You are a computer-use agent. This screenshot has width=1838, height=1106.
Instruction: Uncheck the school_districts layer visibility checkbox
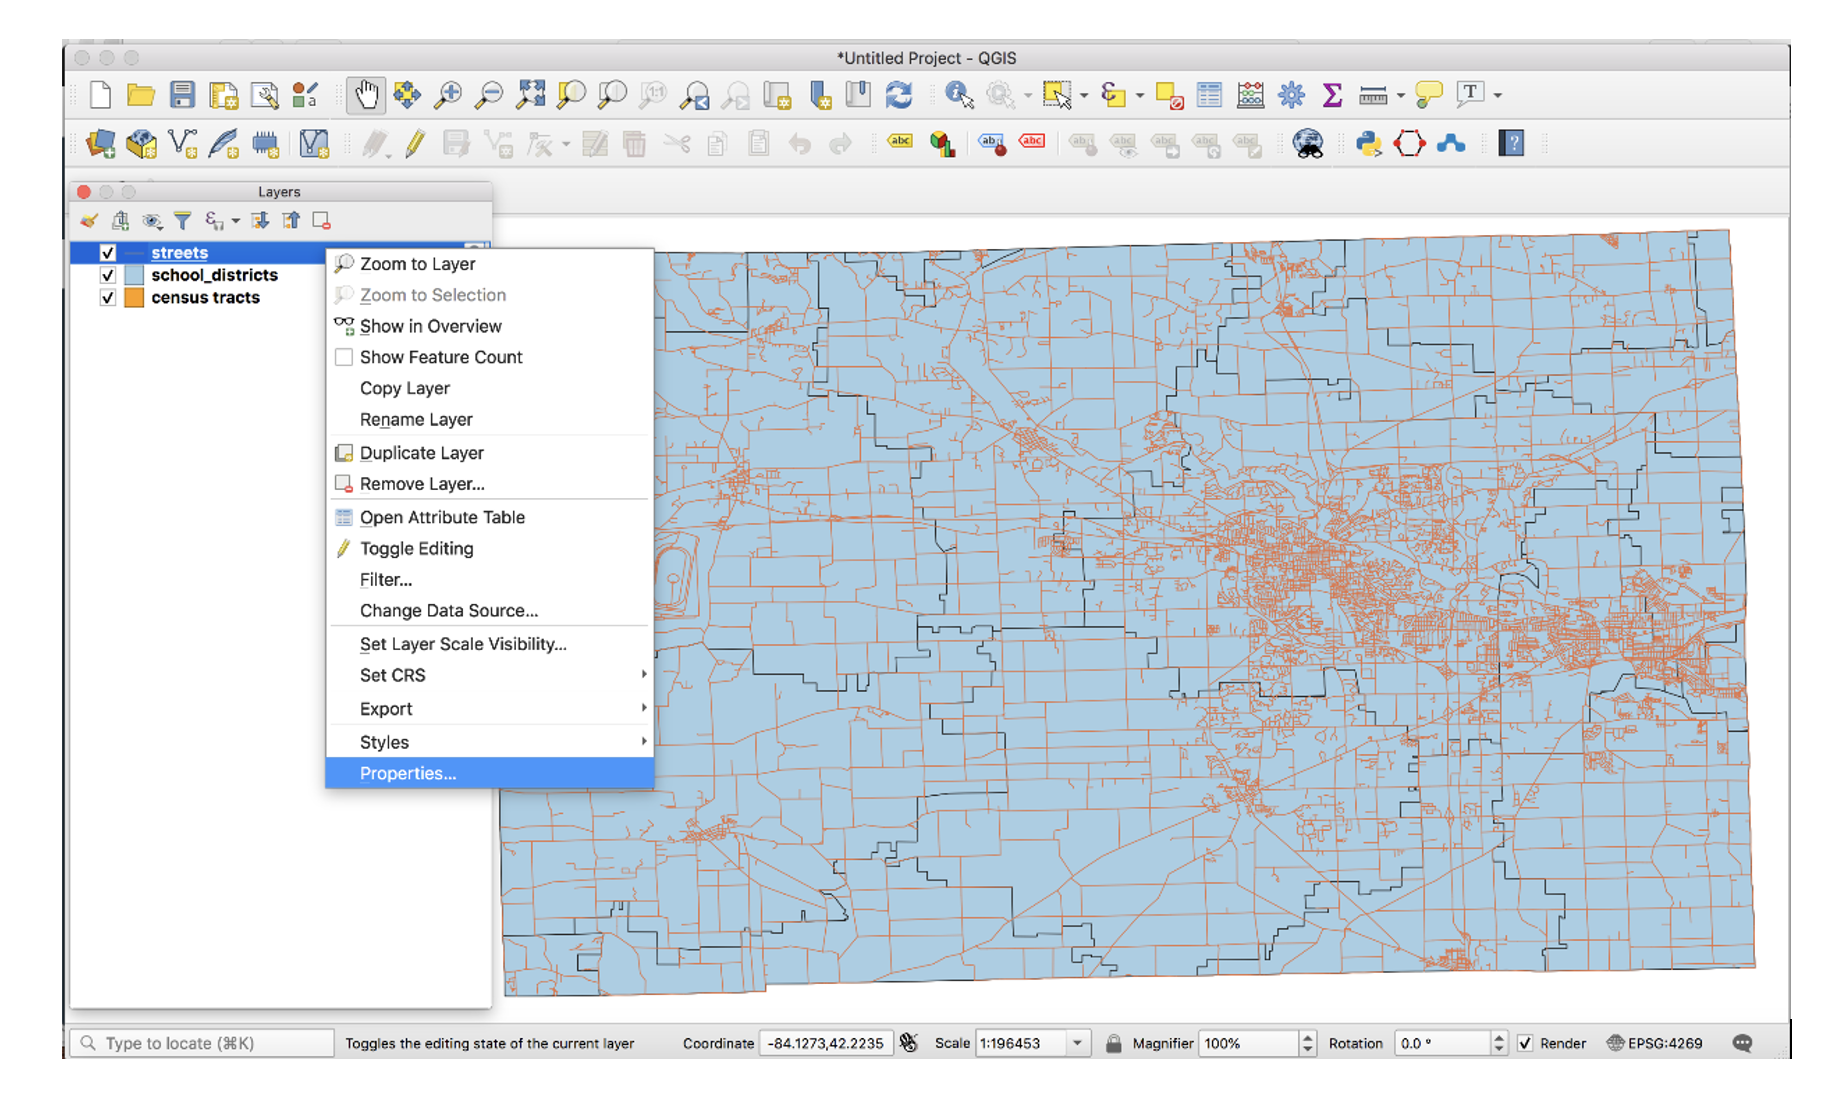(x=108, y=275)
